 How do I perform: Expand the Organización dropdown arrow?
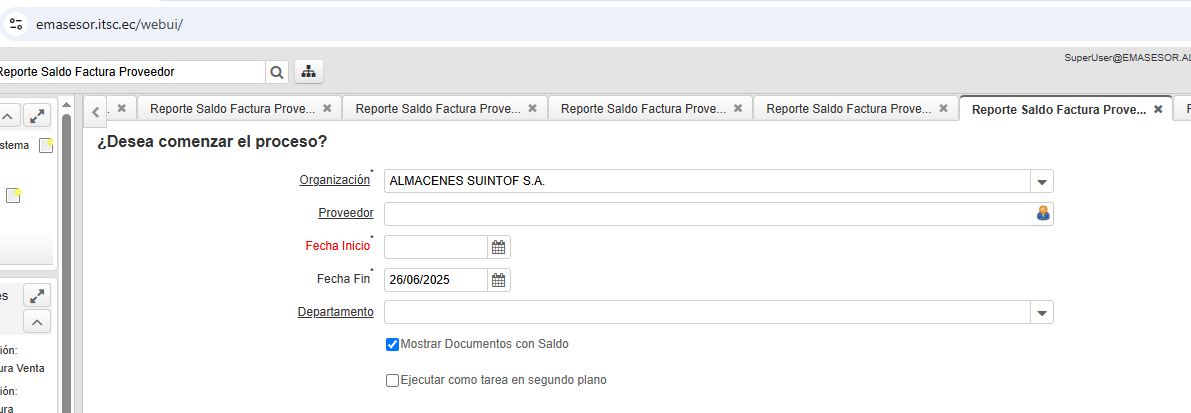(1042, 181)
